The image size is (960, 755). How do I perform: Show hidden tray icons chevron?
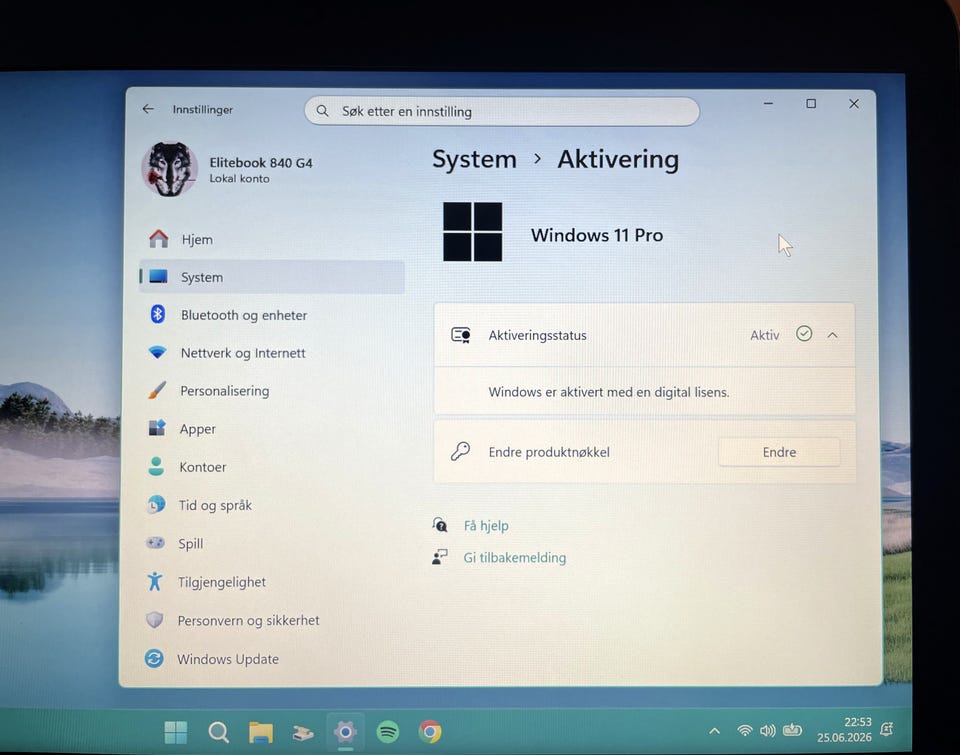(x=714, y=731)
